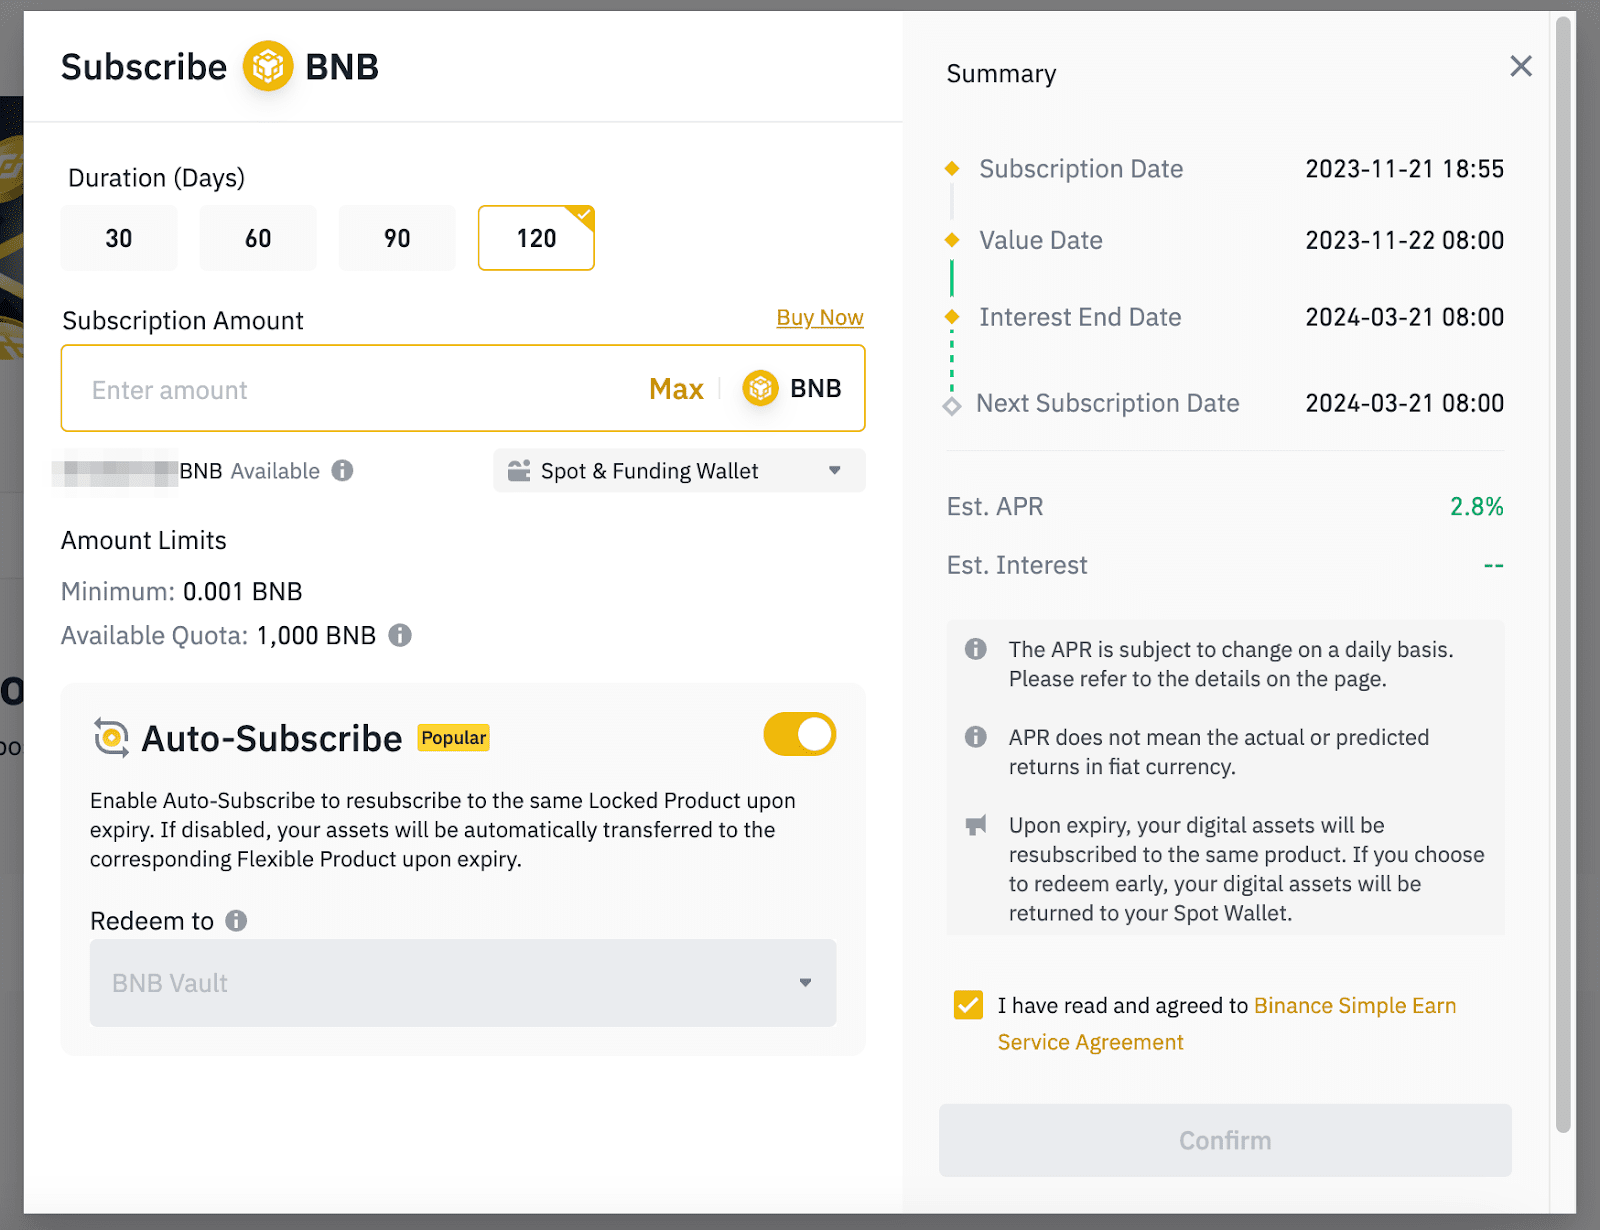Uncheck the service agreement checkbox
This screenshot has height=1230, width=1600.
[968, 1005]
